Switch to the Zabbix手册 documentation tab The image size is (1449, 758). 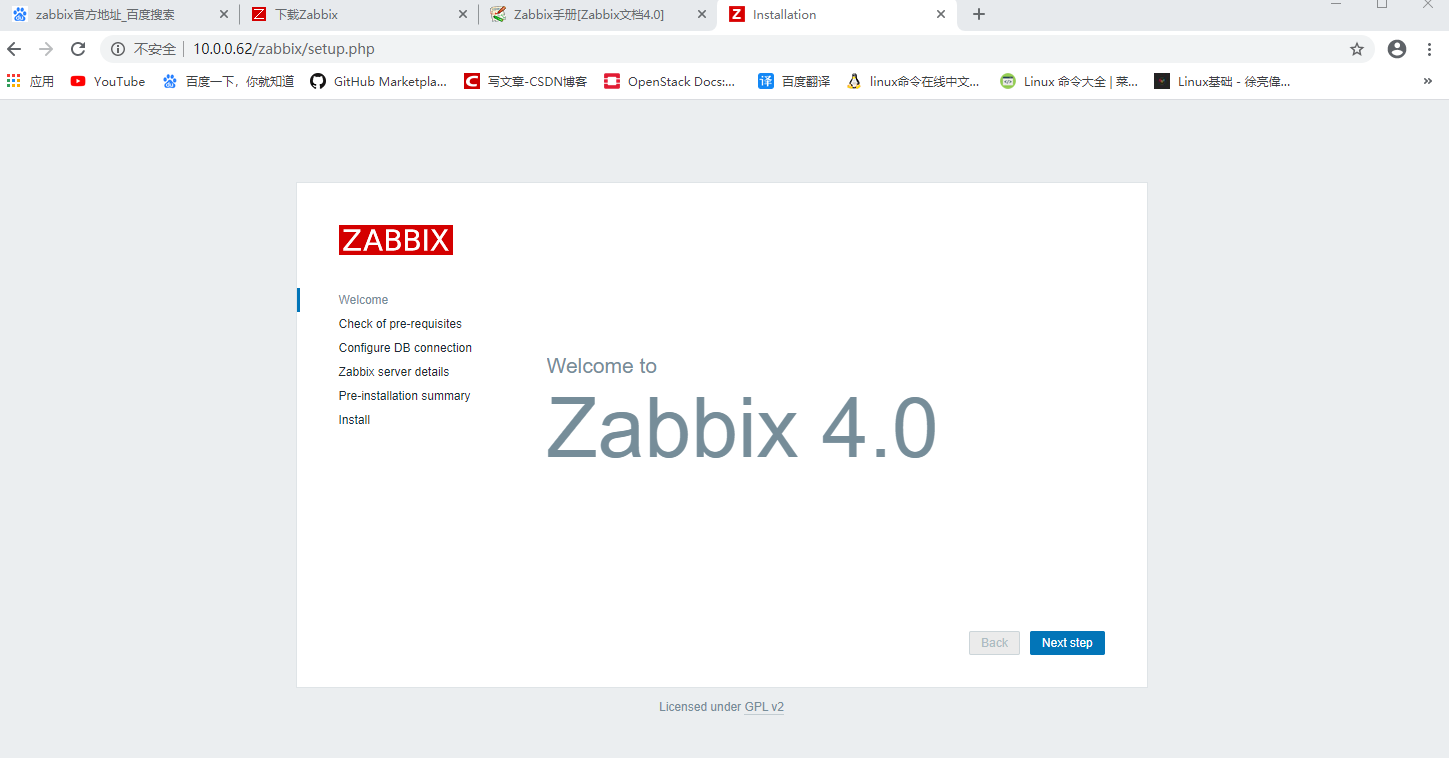[597, 15]
